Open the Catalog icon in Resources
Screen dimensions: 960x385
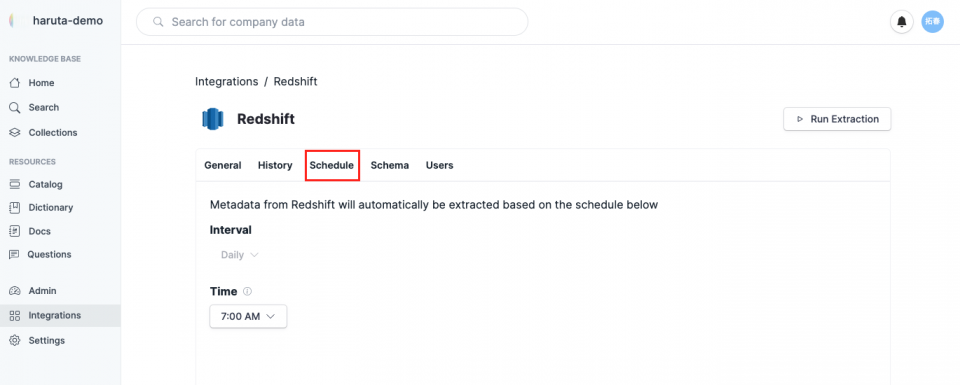(x=15, y=184)
